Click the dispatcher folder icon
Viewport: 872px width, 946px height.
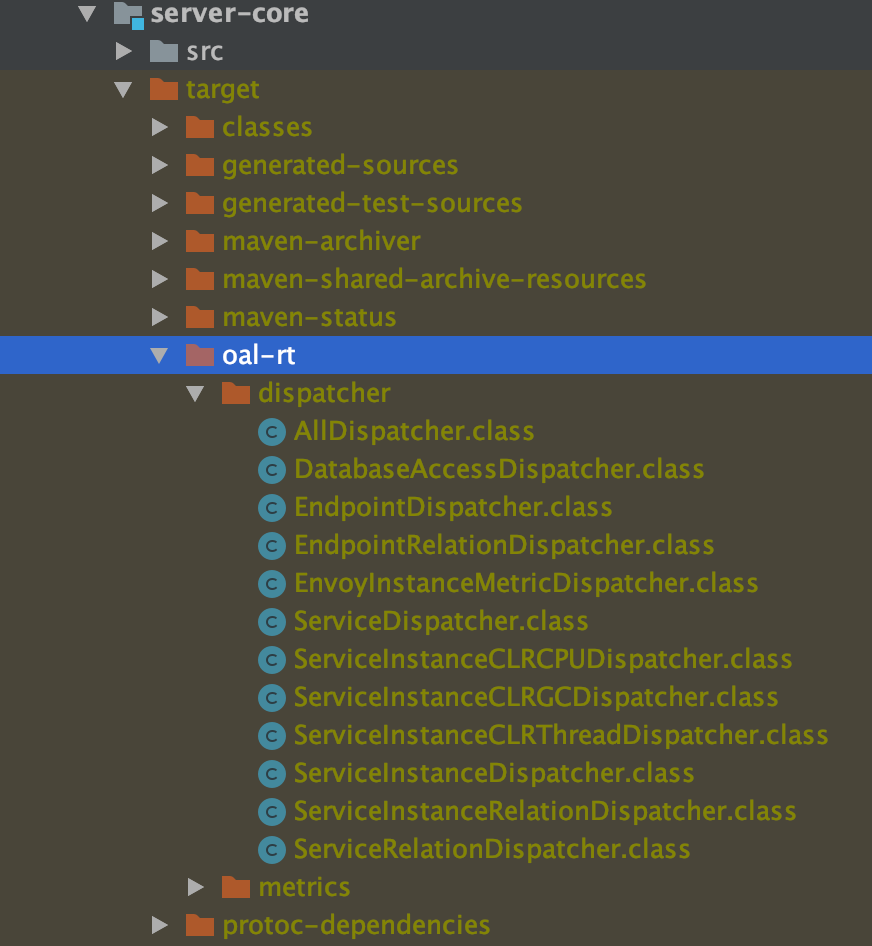pyautogui.click(x=236, y=393)
